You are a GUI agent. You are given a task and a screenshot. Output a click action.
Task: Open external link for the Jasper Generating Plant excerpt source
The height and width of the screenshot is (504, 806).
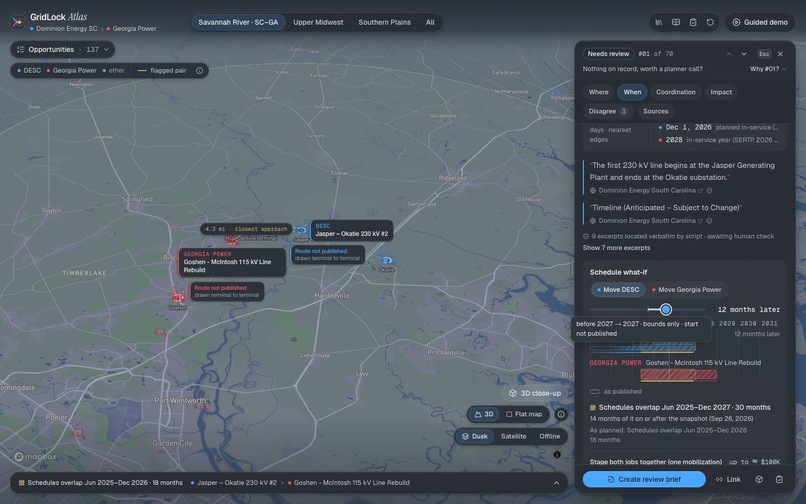coord(700,191)
